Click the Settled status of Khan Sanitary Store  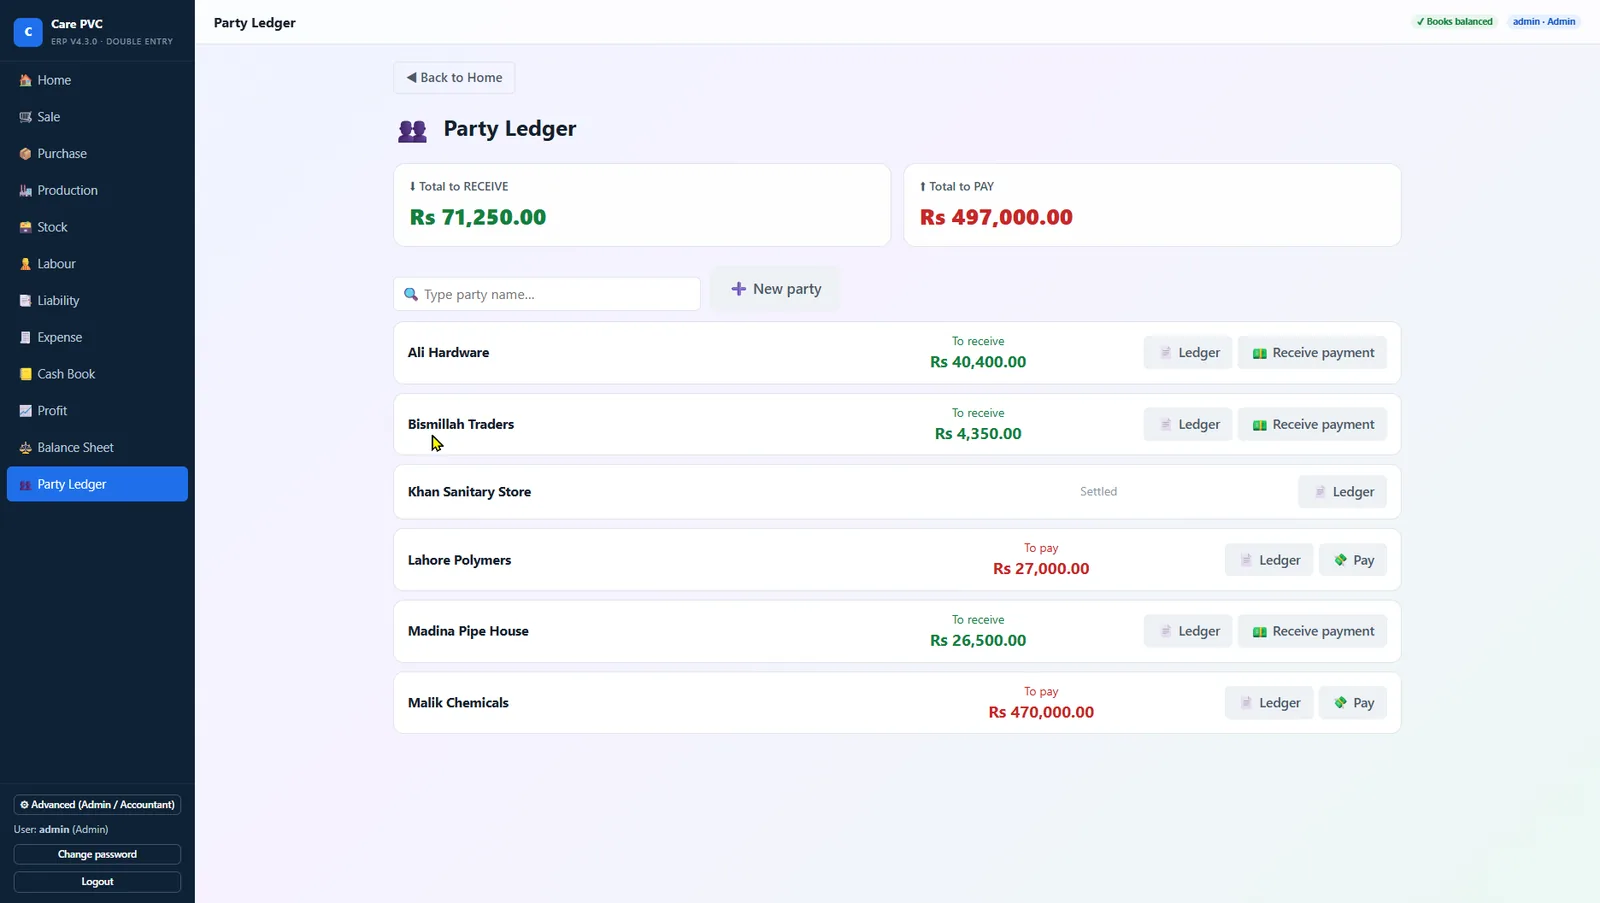(1098, 492)
